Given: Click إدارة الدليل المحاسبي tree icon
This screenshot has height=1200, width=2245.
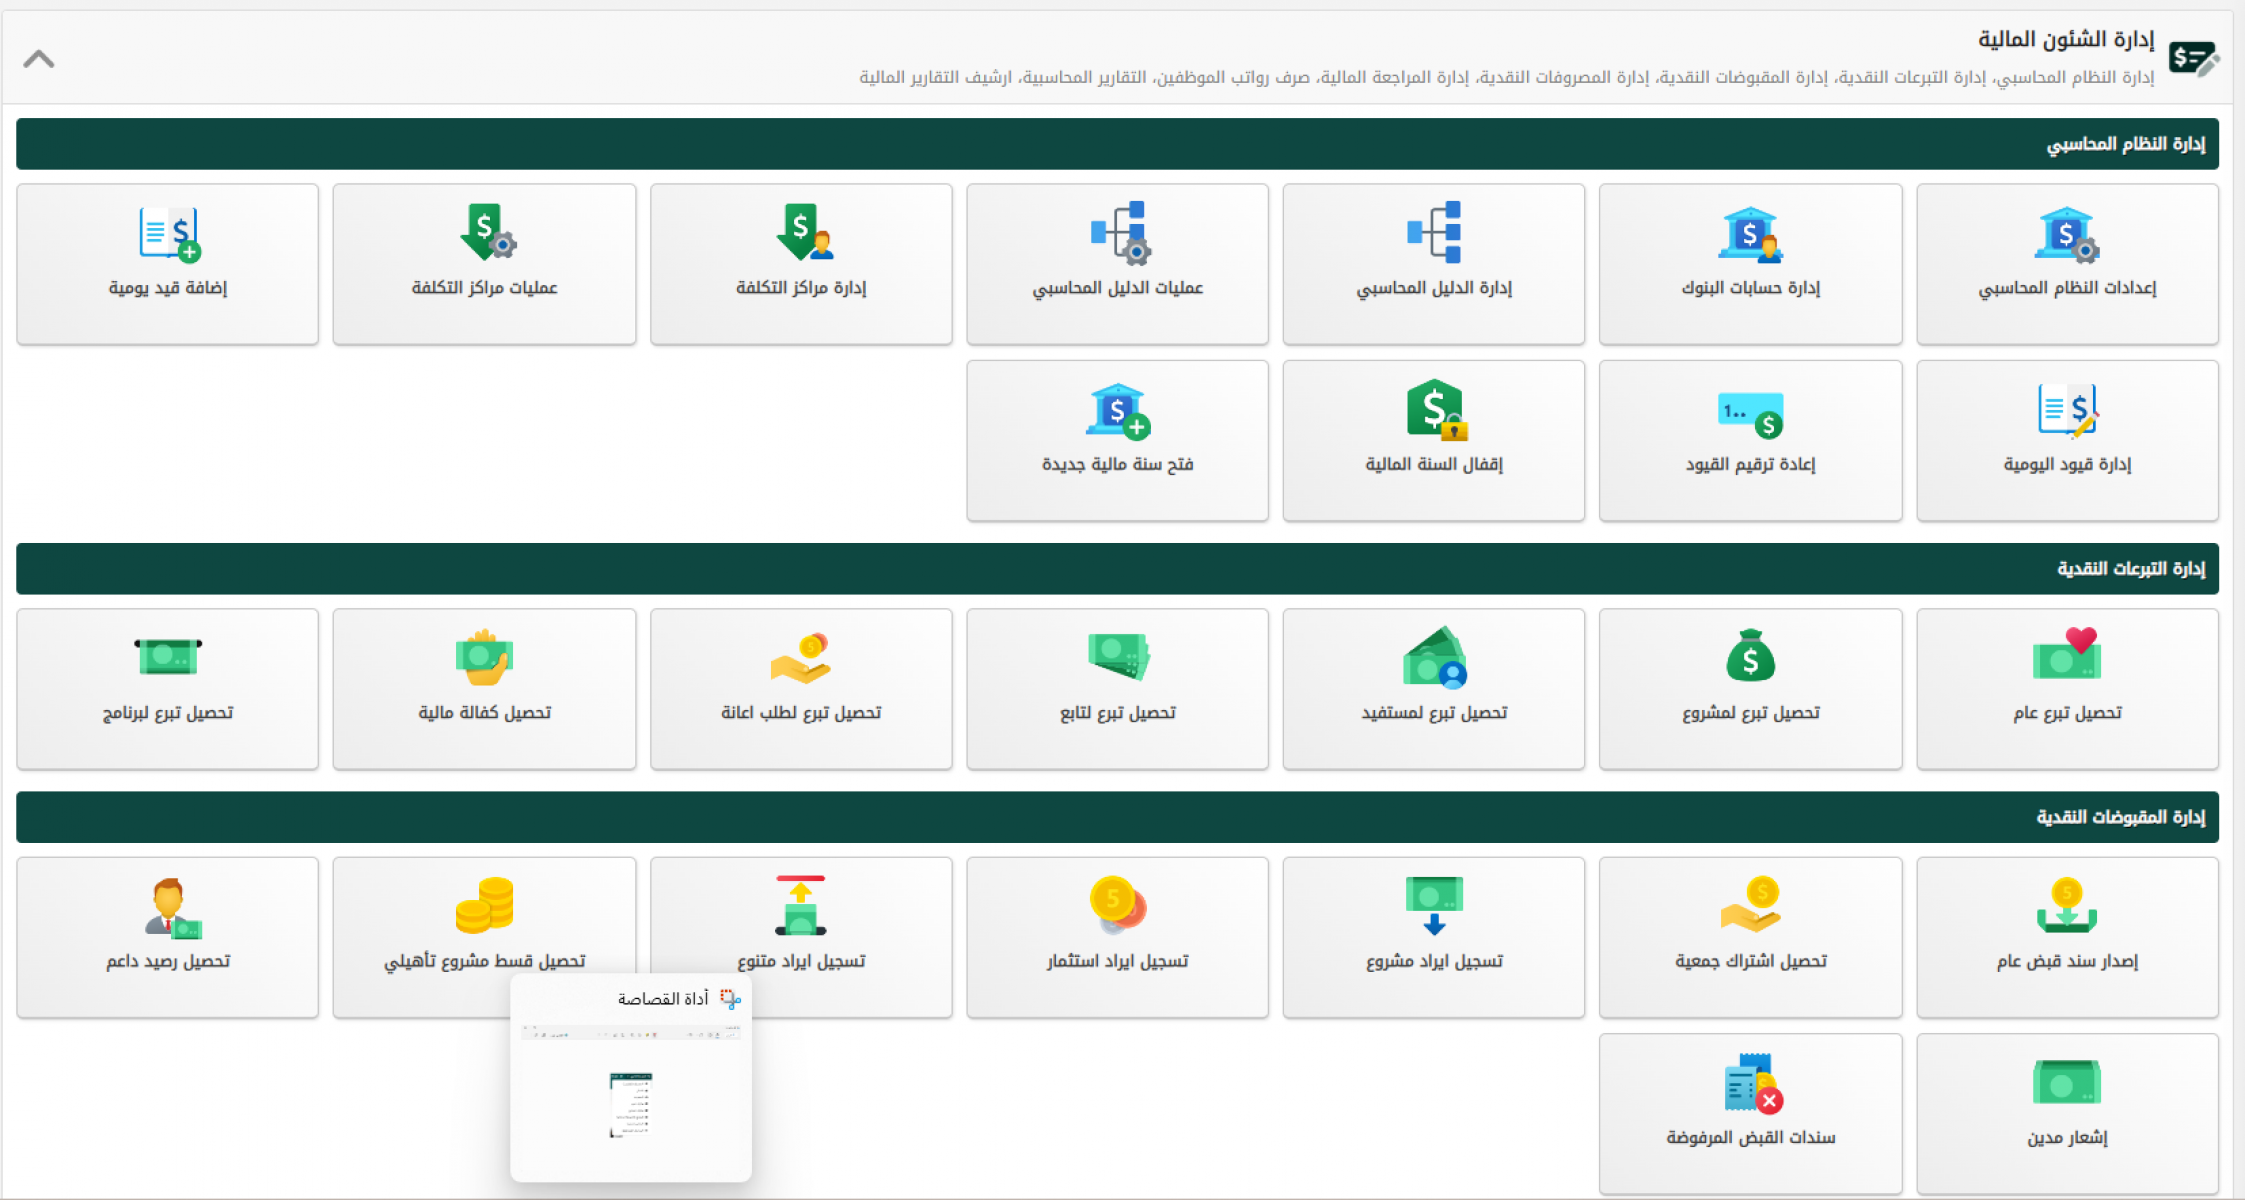Looking at the screenshot, I should (x=1434, y=232).
